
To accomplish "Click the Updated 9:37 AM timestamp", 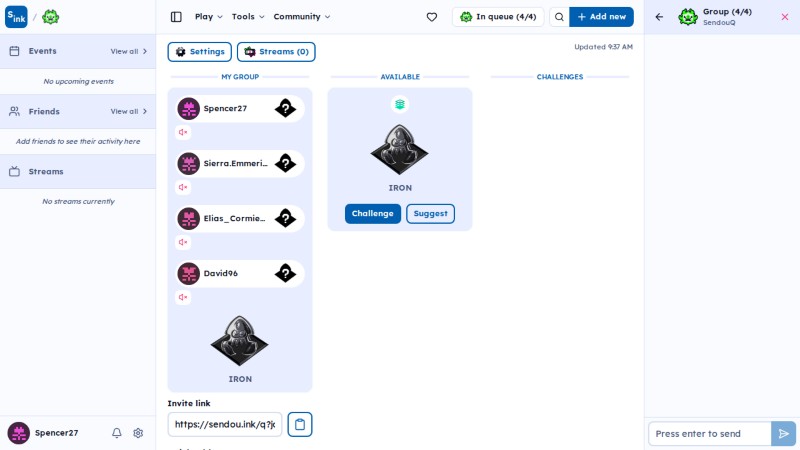I will point(603,47).
